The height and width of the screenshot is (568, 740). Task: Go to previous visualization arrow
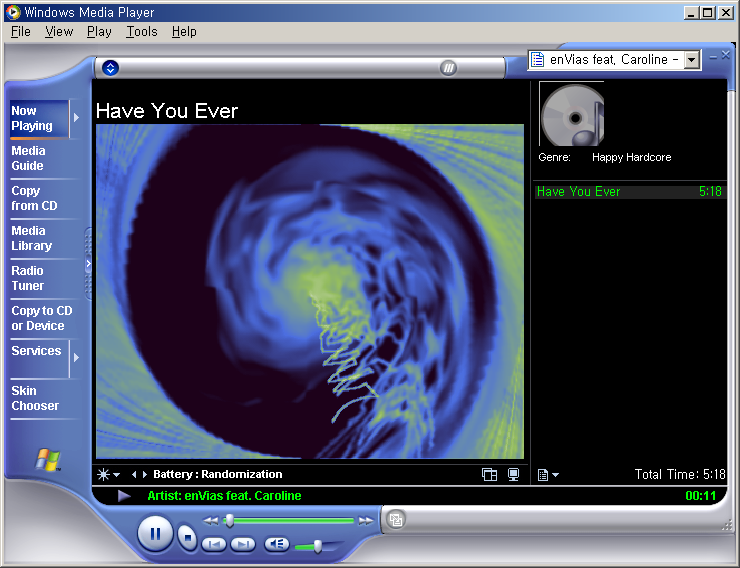point(134,474)
